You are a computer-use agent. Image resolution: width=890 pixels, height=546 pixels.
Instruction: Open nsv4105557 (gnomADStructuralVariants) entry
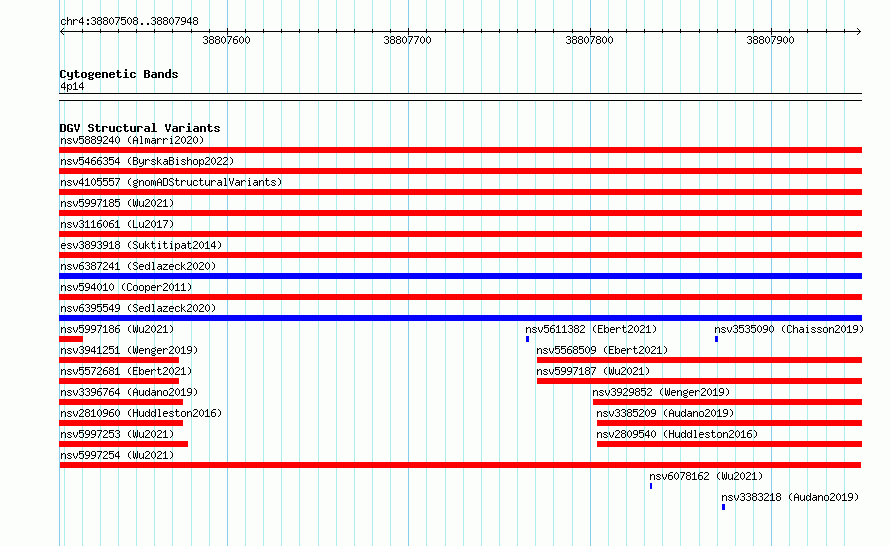click(x=171, y=182)
